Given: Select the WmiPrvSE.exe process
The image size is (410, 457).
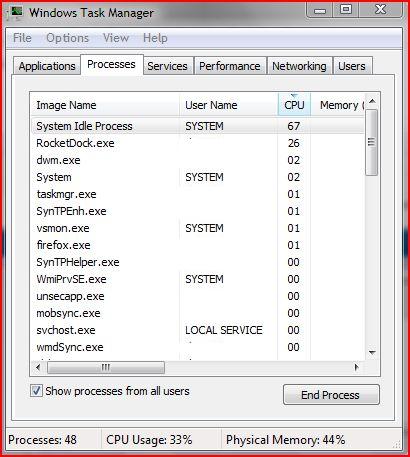Looking at the screenshot, I should (198, 279).
